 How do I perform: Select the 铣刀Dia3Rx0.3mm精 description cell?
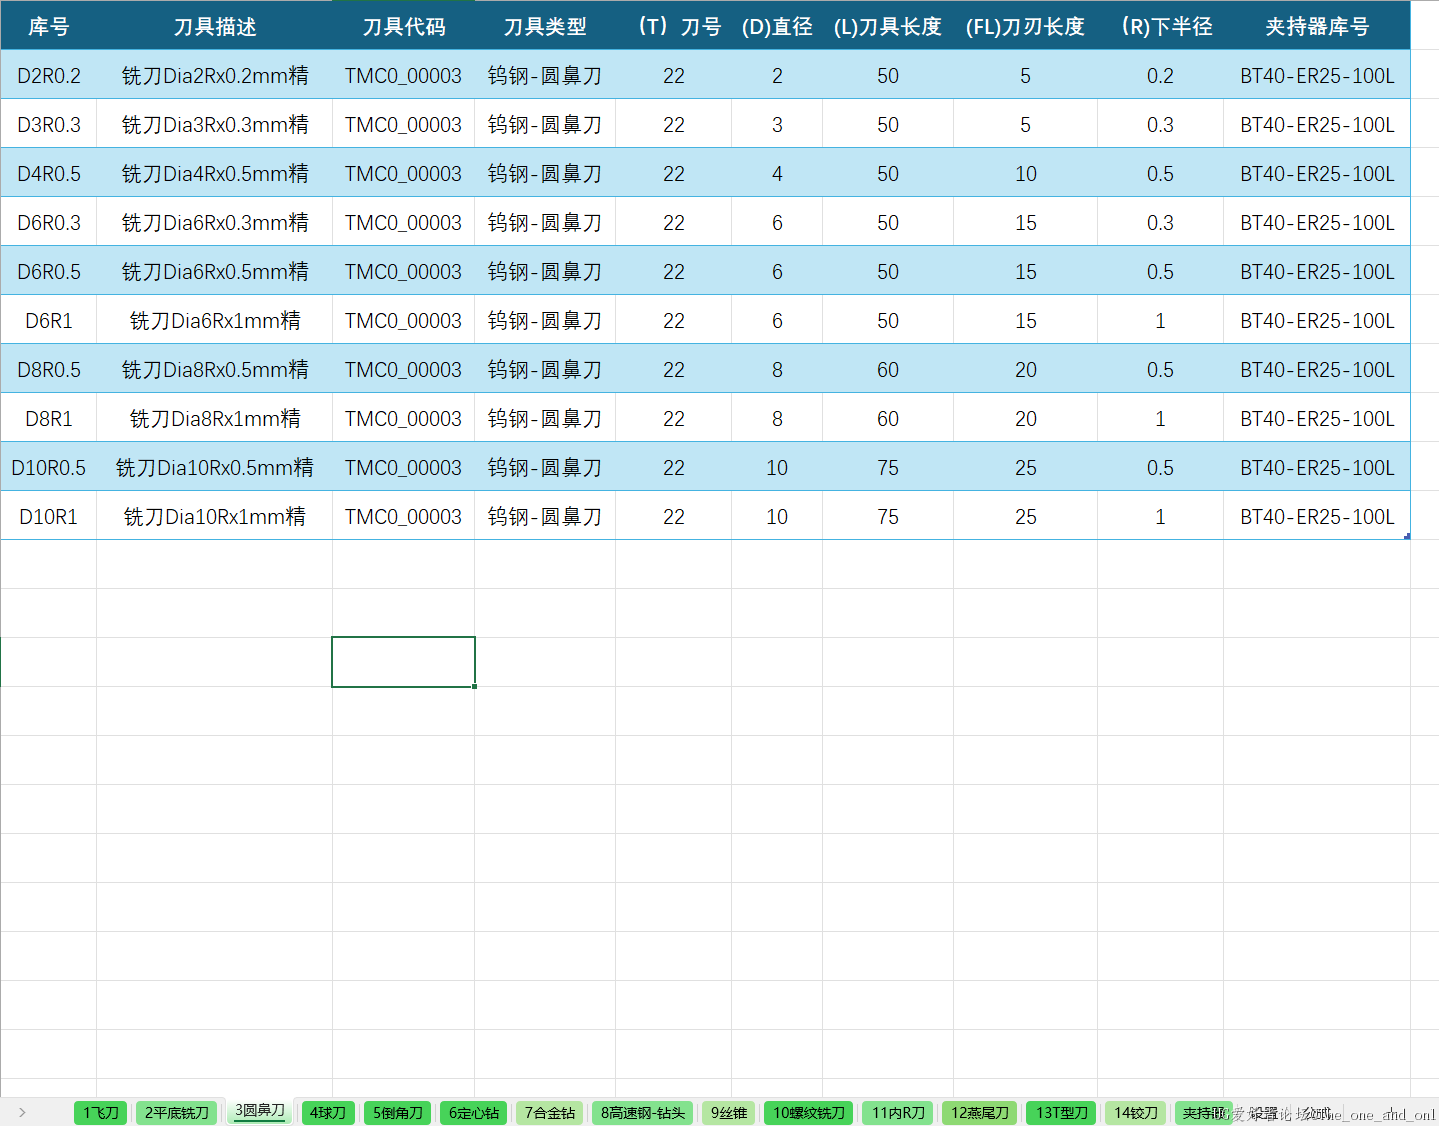click(215, 124)
